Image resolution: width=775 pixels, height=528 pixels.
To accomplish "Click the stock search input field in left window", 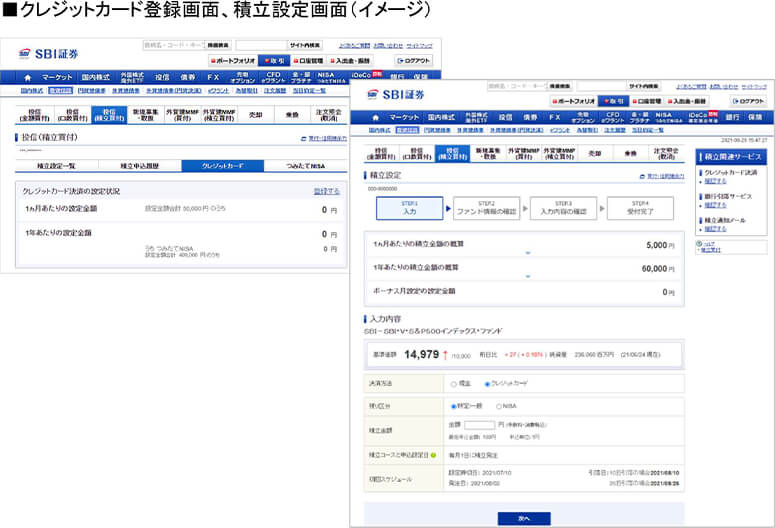I will (x=173, y=45).
